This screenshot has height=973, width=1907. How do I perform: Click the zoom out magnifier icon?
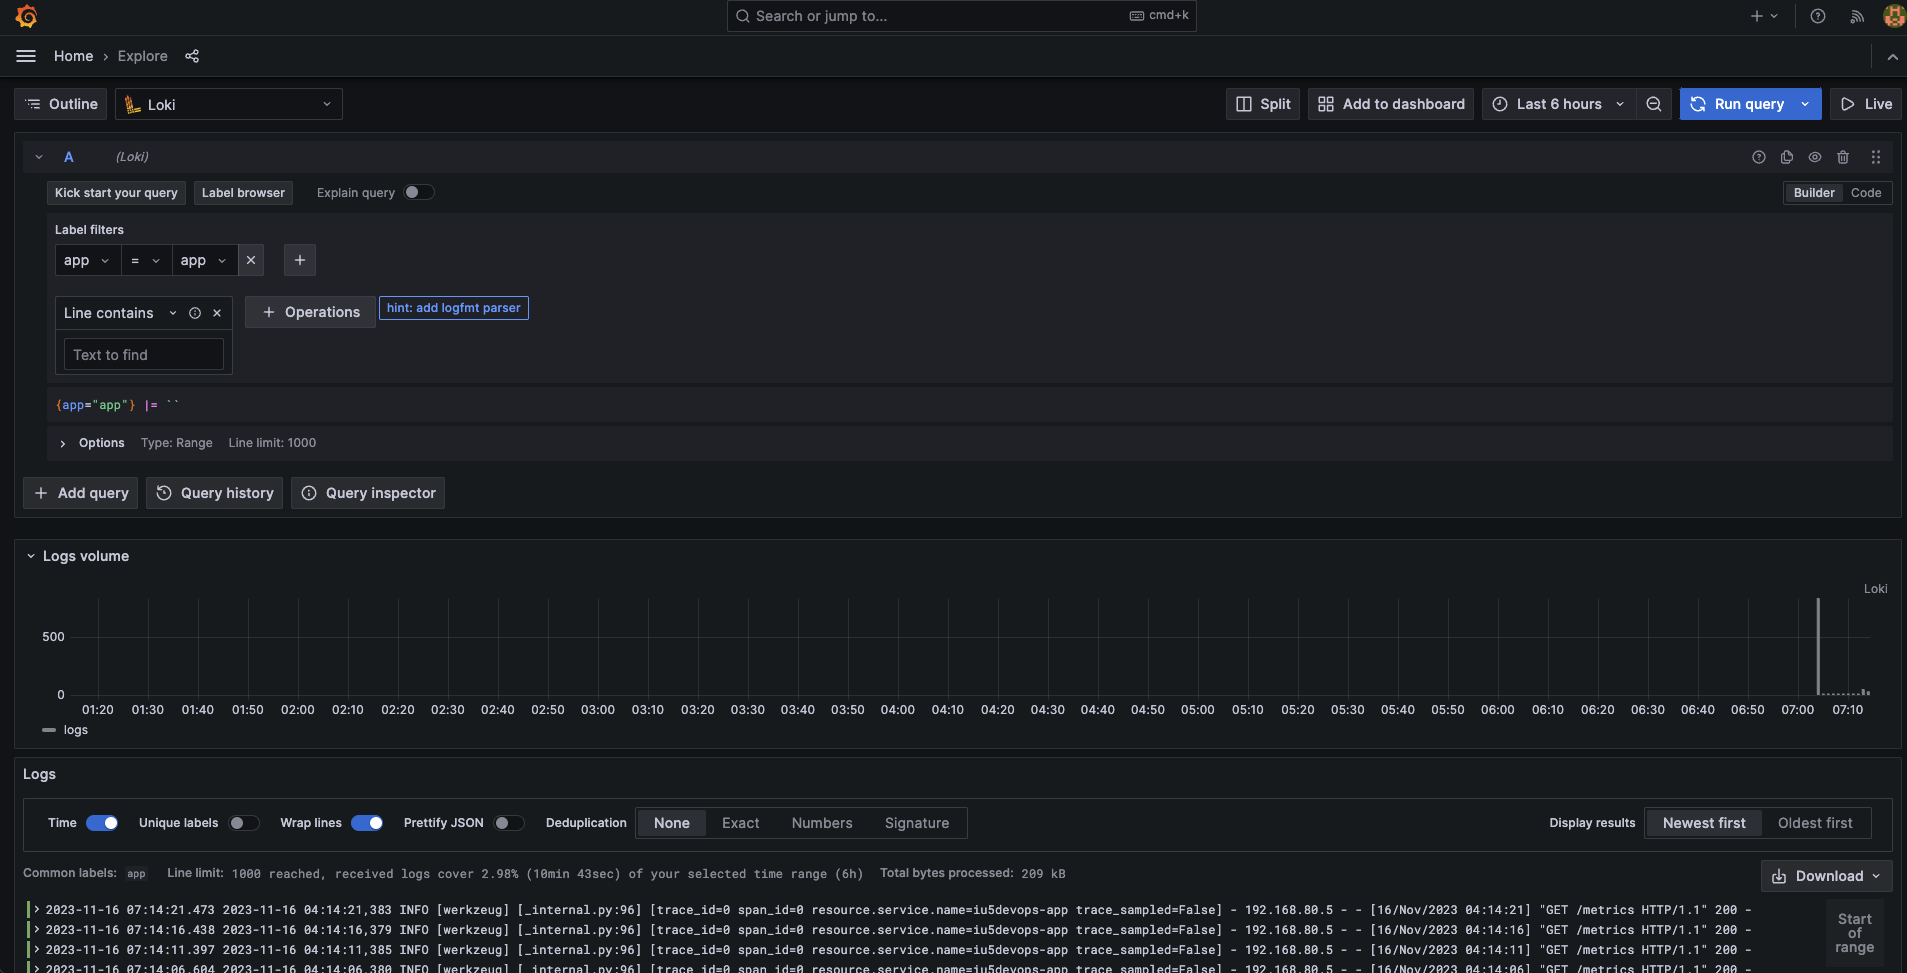point(1654,104)
